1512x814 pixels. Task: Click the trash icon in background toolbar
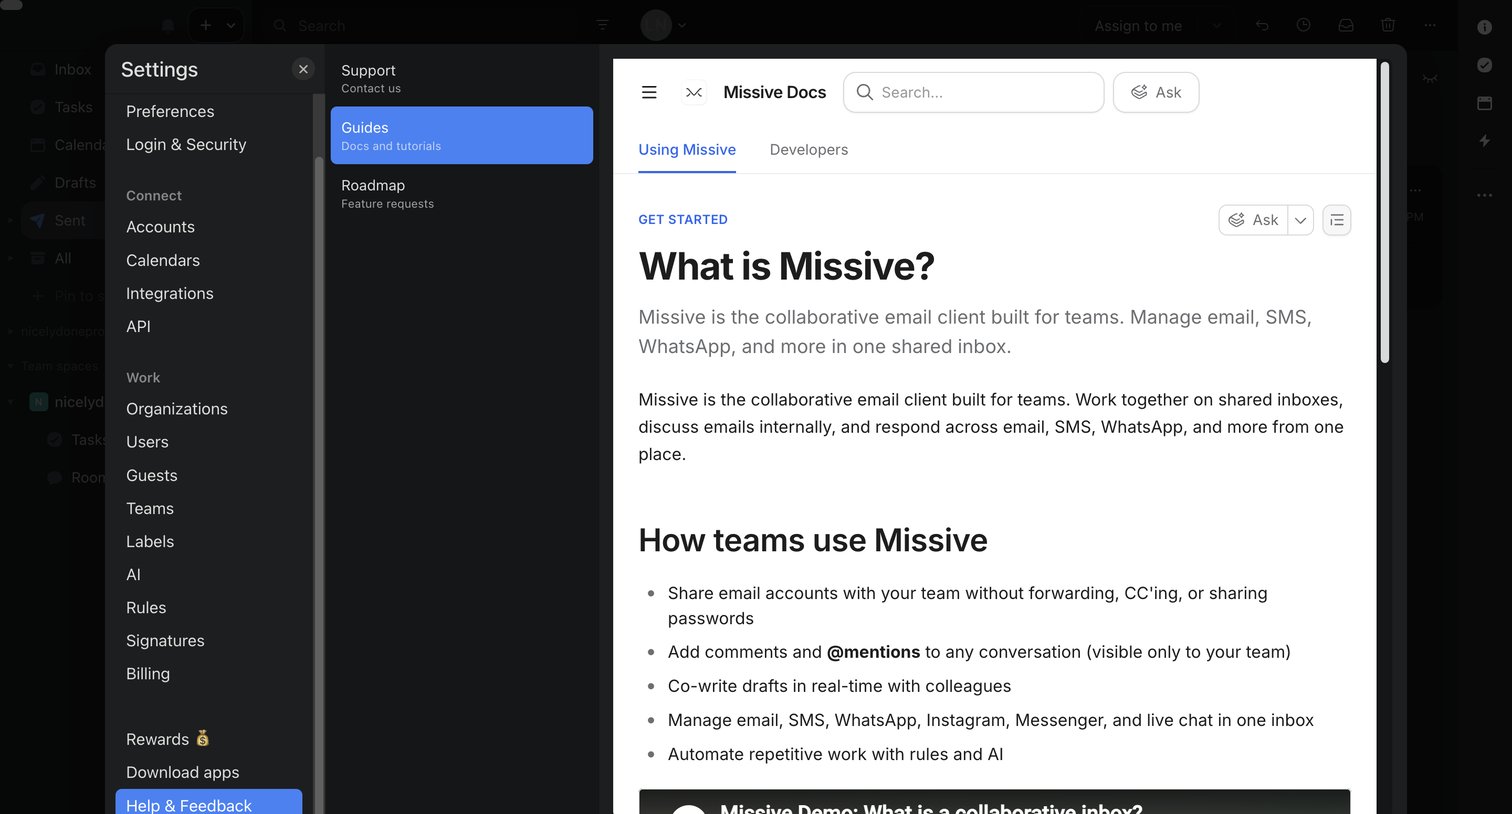[1388, 25]
